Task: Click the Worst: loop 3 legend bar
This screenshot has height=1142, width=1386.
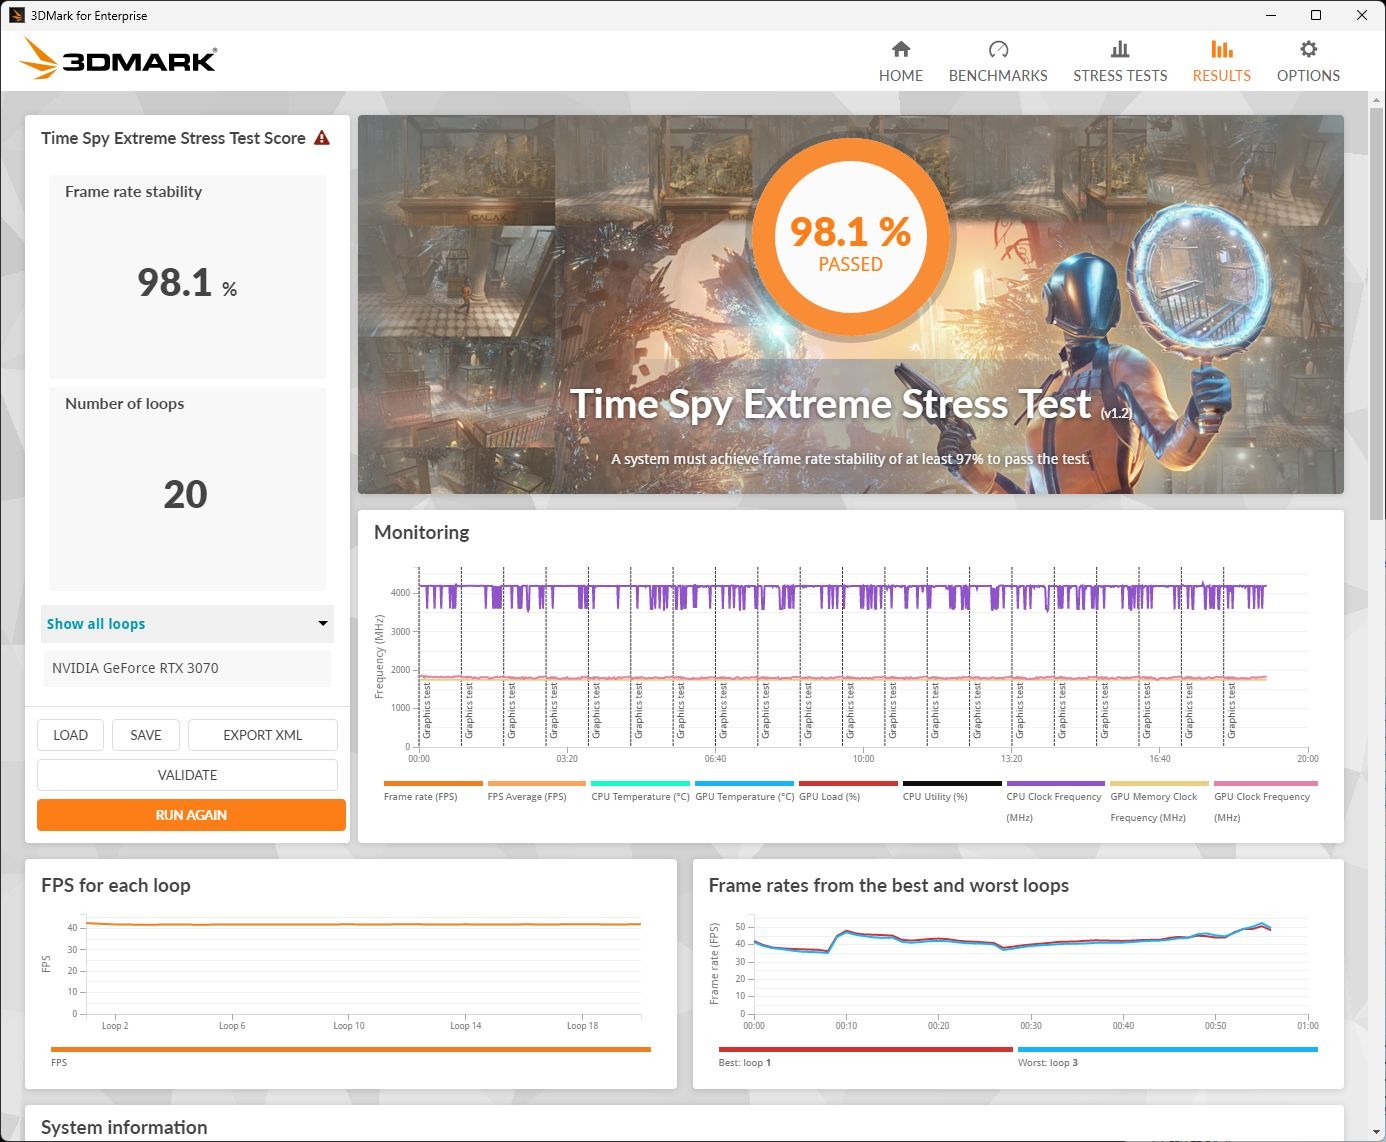Action: [x=1168, y=1049]
